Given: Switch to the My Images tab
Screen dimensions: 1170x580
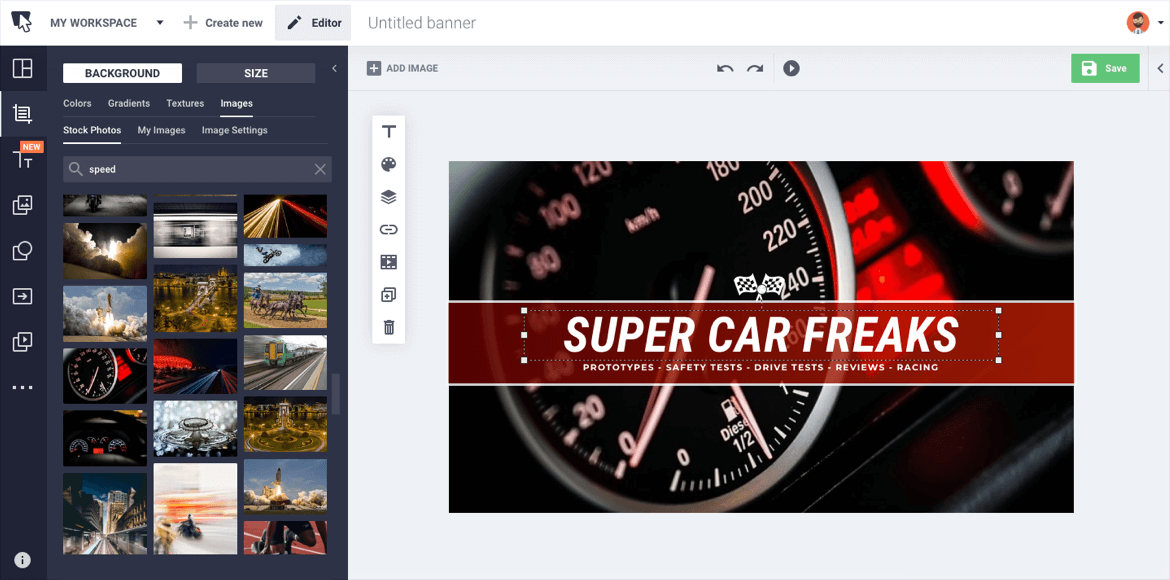Looking at the screenshot, I should click(x=161, y=130).
